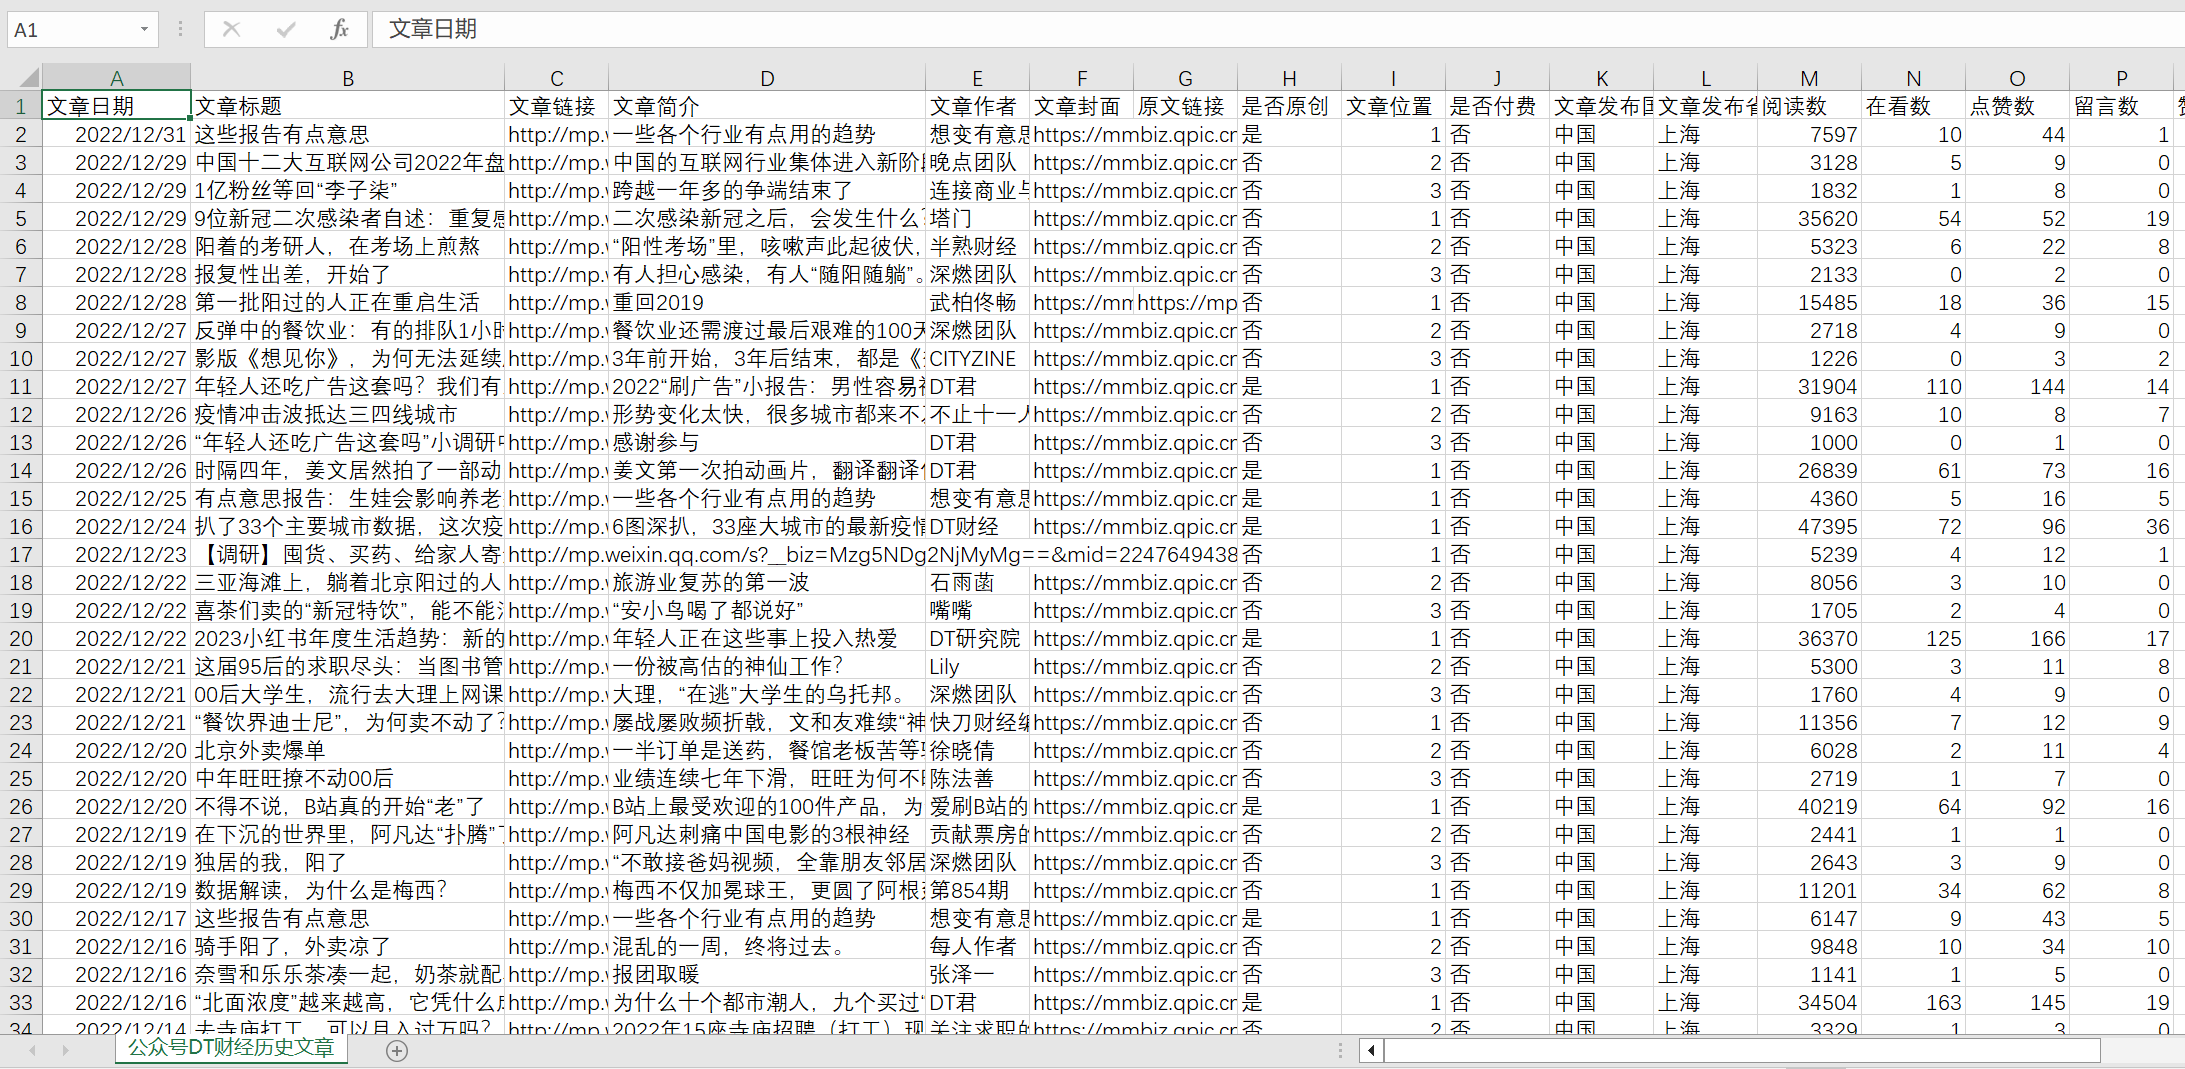Click the Name Box showing A1

coord(72,29)
